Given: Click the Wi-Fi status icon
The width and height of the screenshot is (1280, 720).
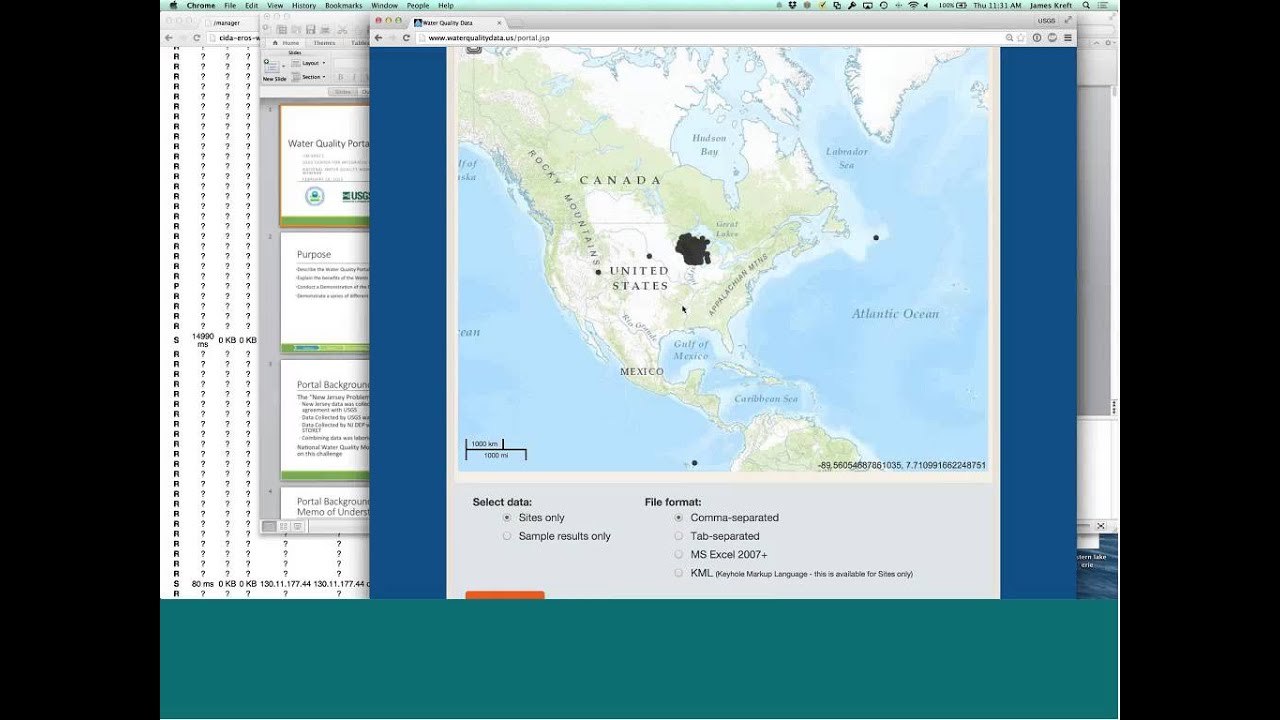Looking at the screenshot, I should coord(913,5).
